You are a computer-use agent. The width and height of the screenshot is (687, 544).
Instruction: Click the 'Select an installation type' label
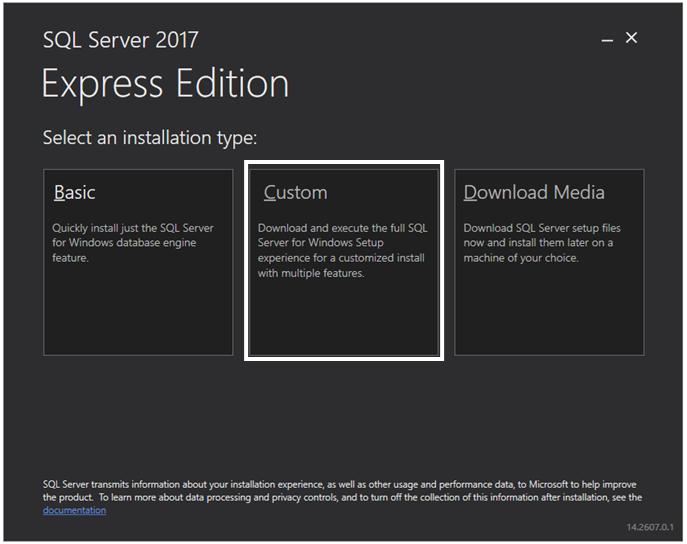pos(150,138)
